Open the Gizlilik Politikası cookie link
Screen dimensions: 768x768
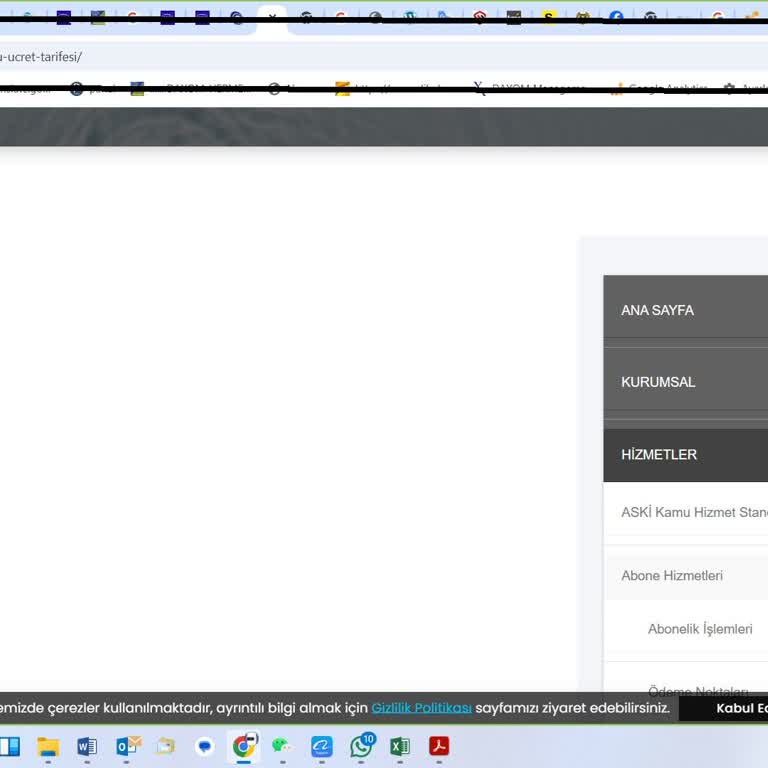tap(421, 708)
